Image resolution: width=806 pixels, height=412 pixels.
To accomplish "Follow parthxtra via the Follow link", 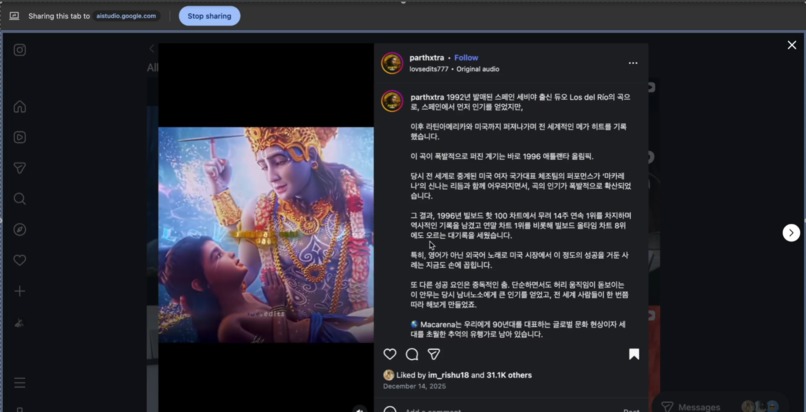I will click(x=466, y=58).
